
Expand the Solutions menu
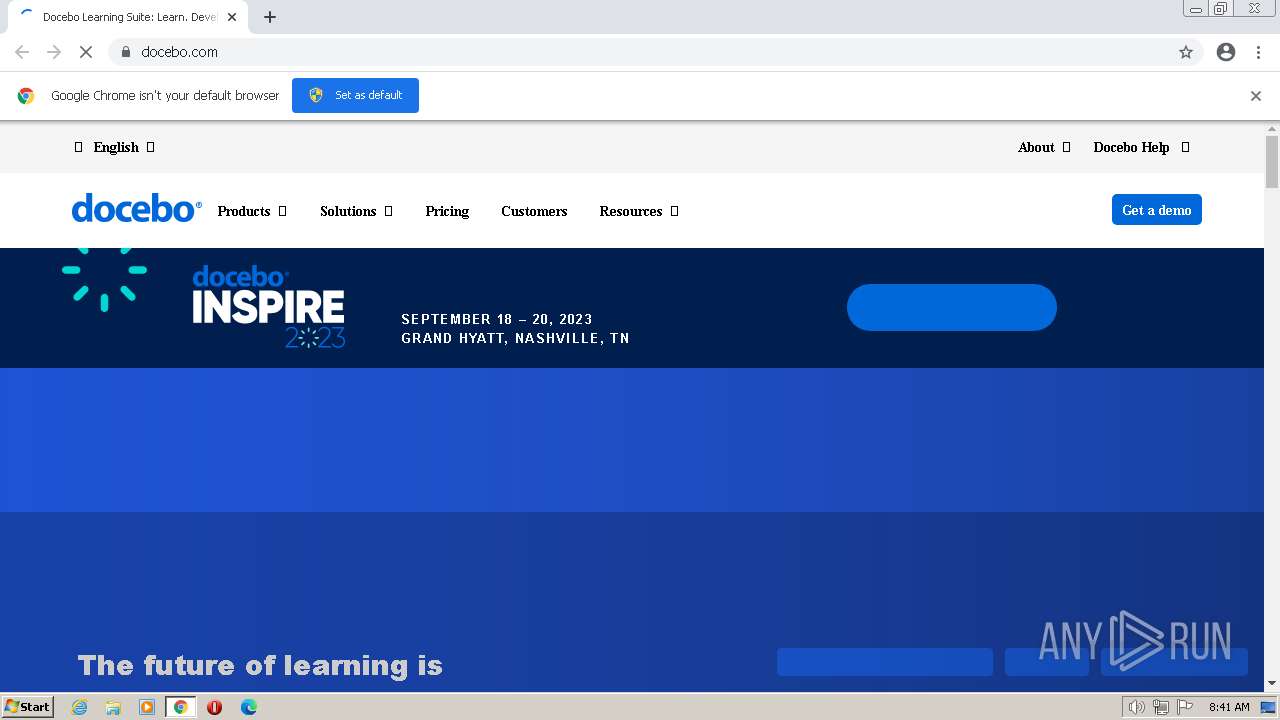356,211
